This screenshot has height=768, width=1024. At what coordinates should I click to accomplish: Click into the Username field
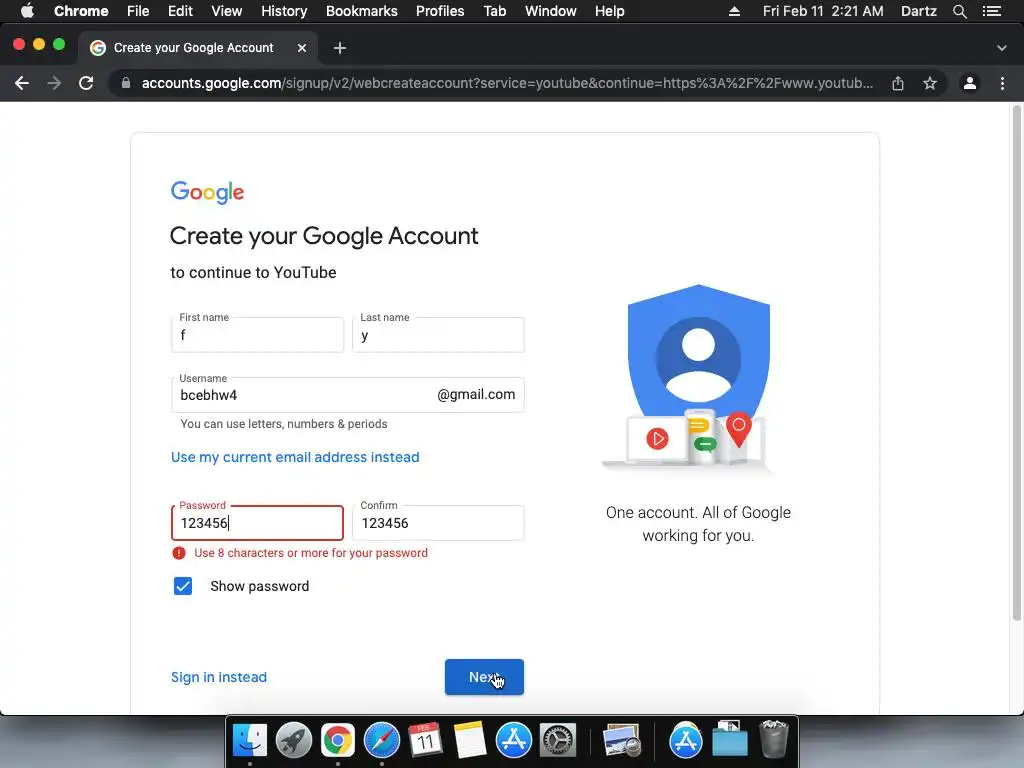(347, 394)
